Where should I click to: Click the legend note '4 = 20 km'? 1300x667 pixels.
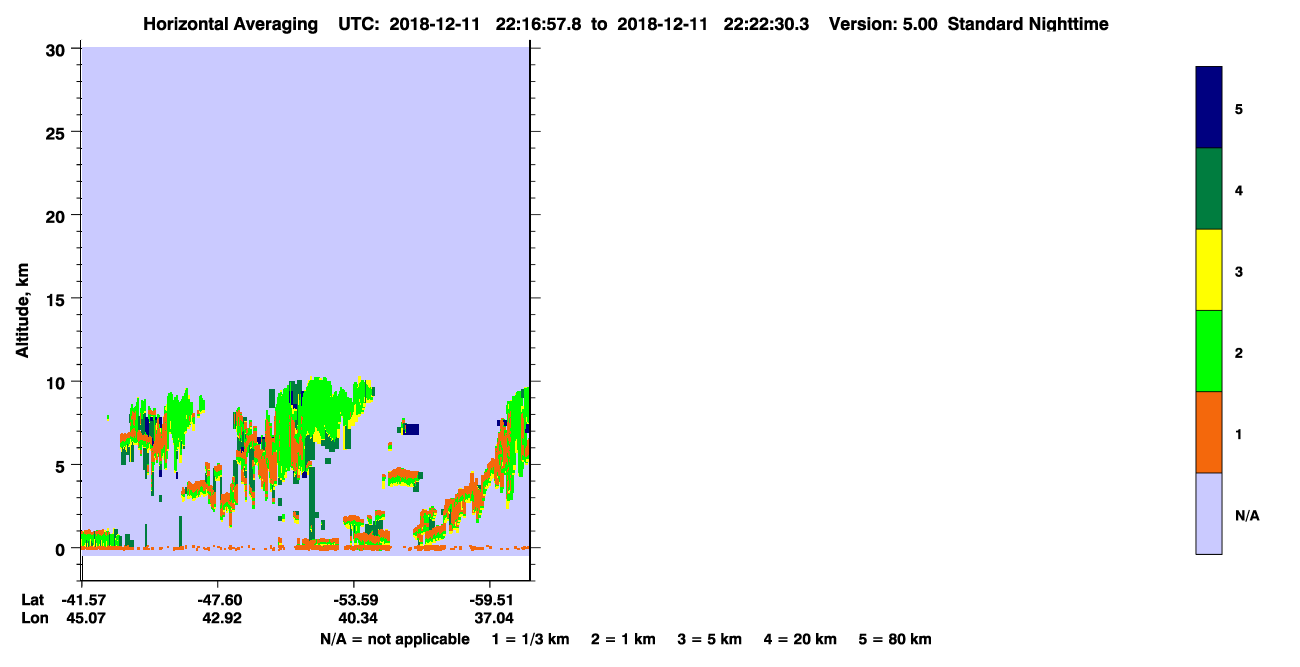pos(799,639)
